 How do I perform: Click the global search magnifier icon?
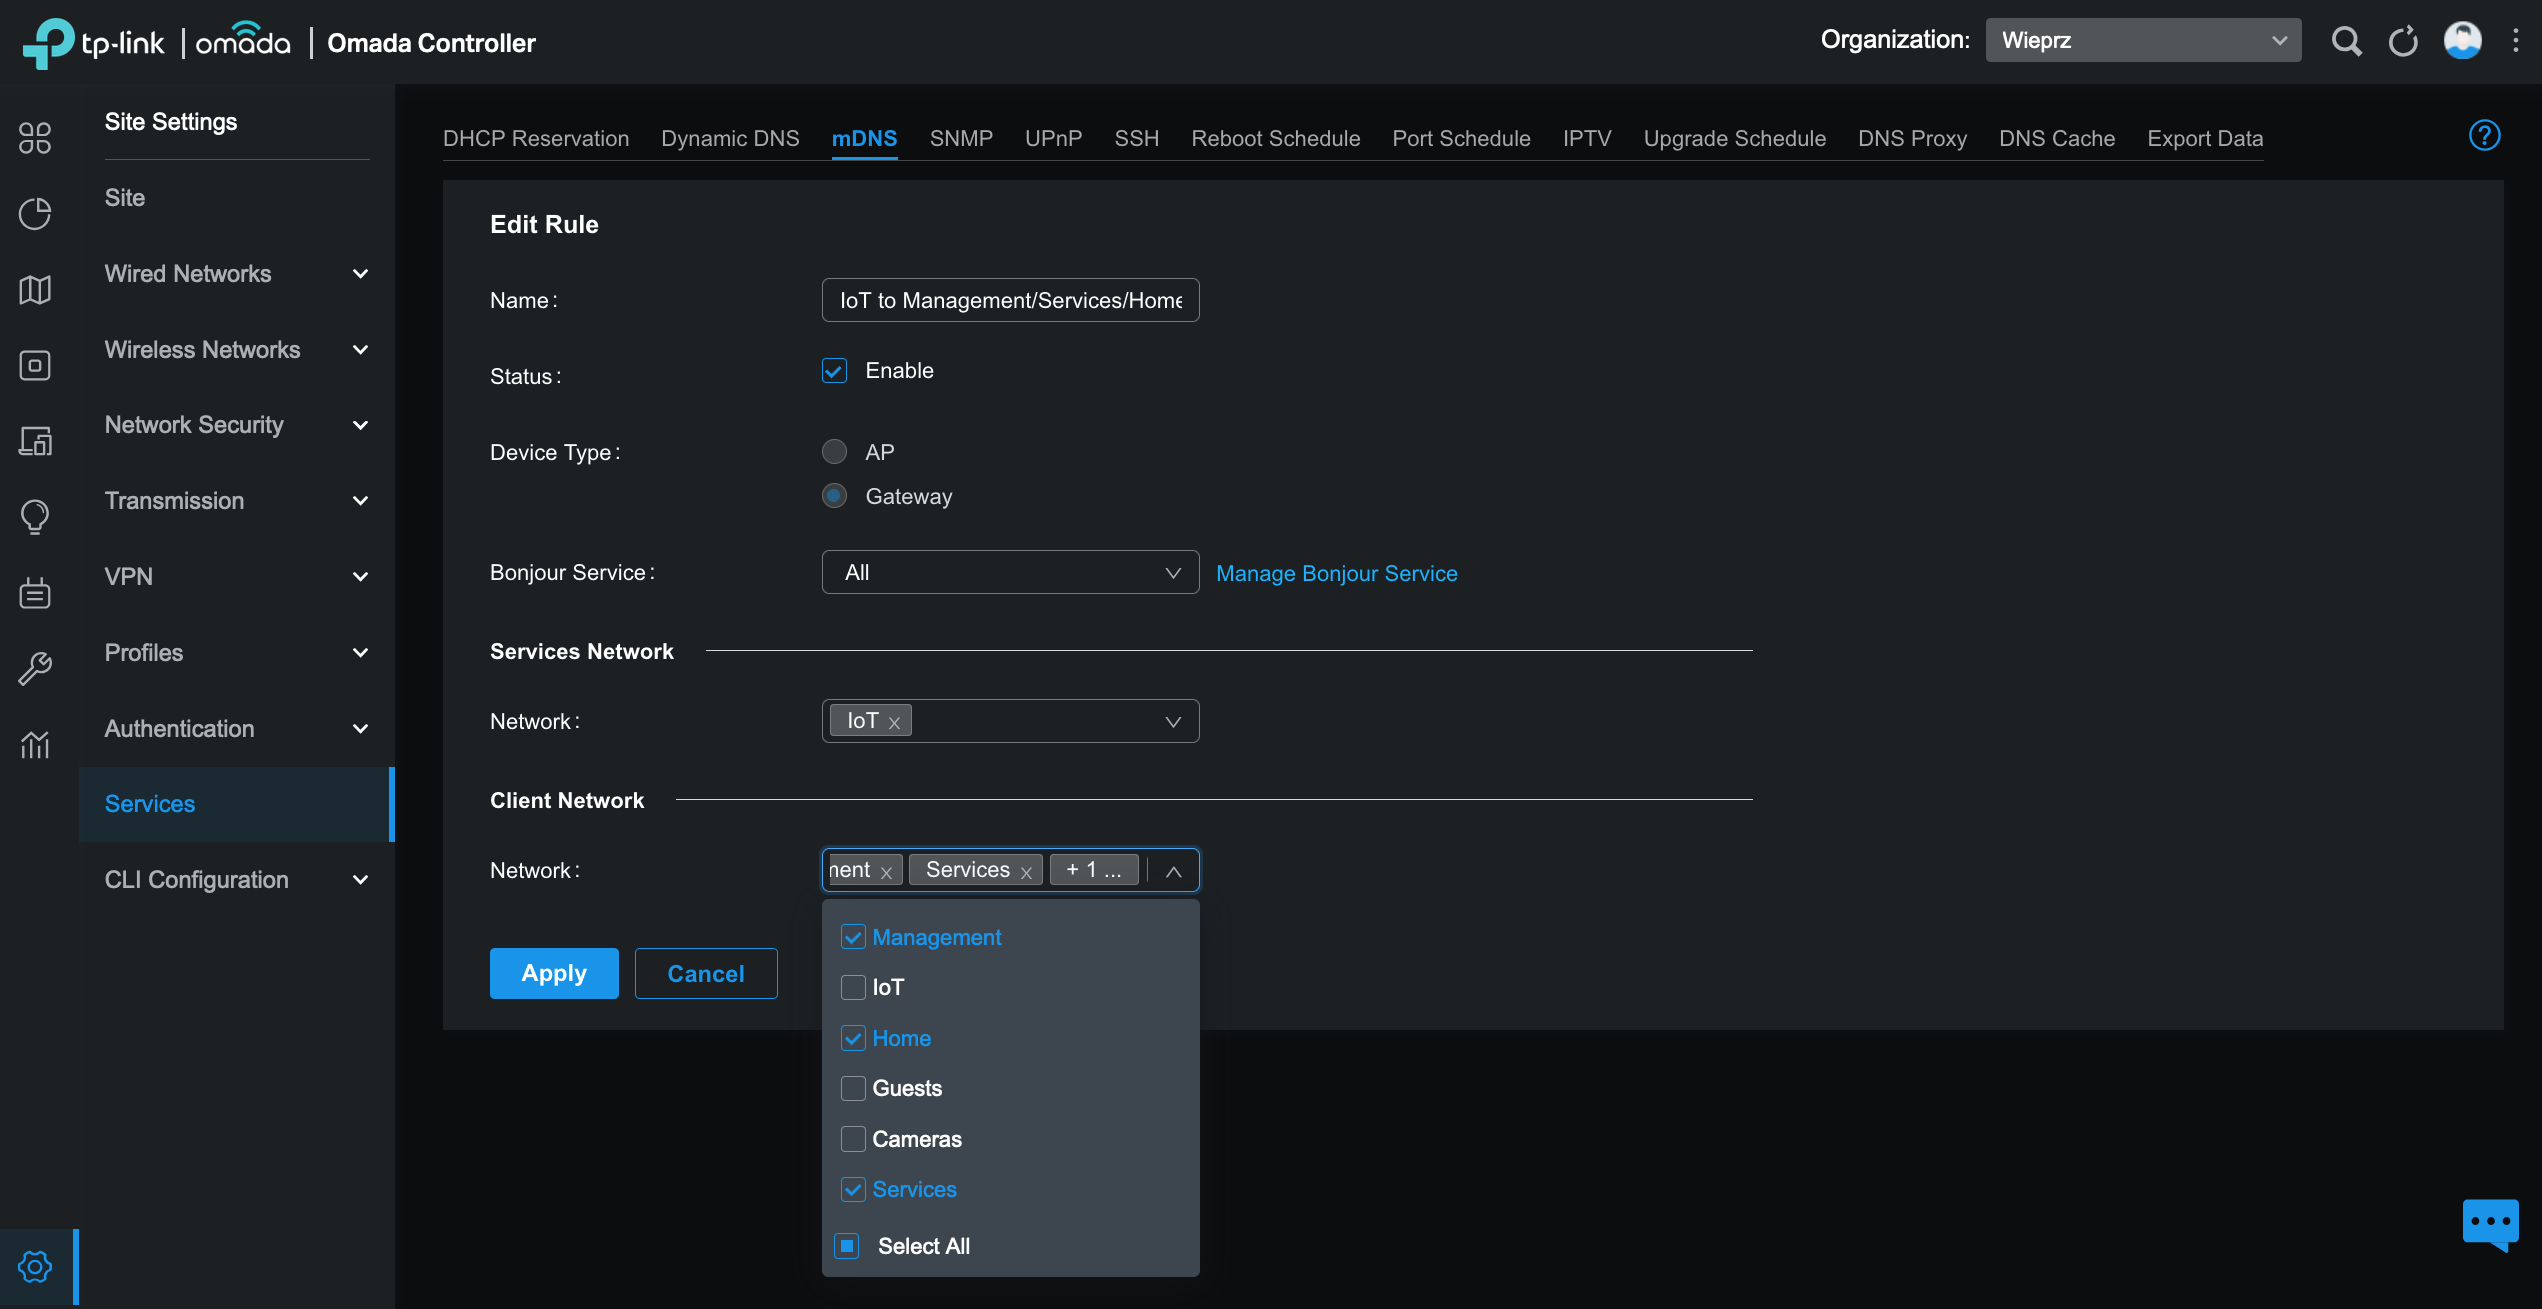(2346, 41)
